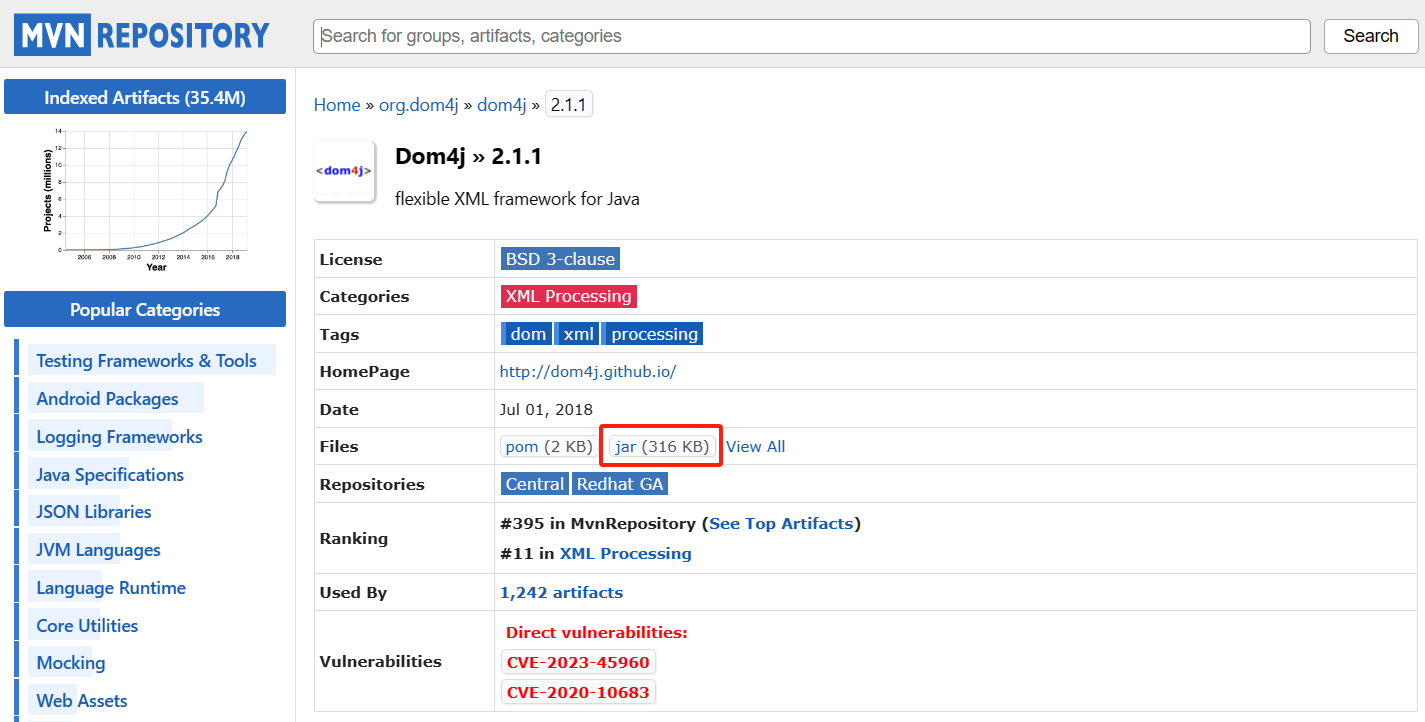Image resolution: width=1425 pixels, height=722 pixels.
Task: Click the dom4j artifact logo image
Action: [345, 171]
